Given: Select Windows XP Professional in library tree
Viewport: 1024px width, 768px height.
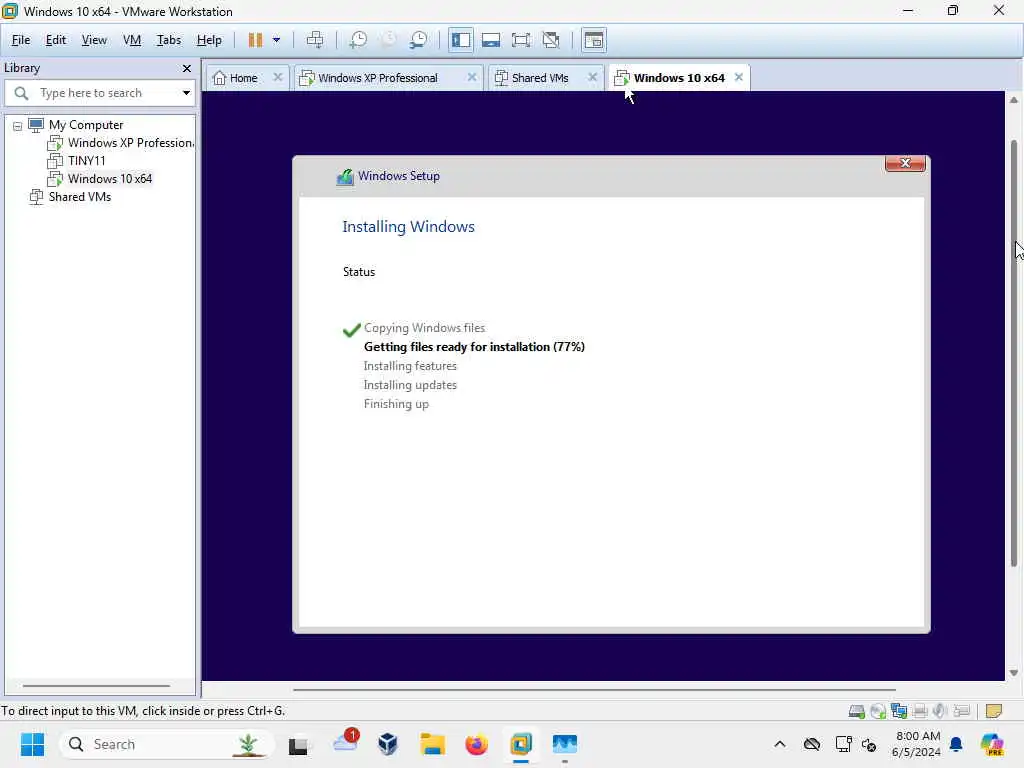Looking at the screenshot, I should coord(121,142).
